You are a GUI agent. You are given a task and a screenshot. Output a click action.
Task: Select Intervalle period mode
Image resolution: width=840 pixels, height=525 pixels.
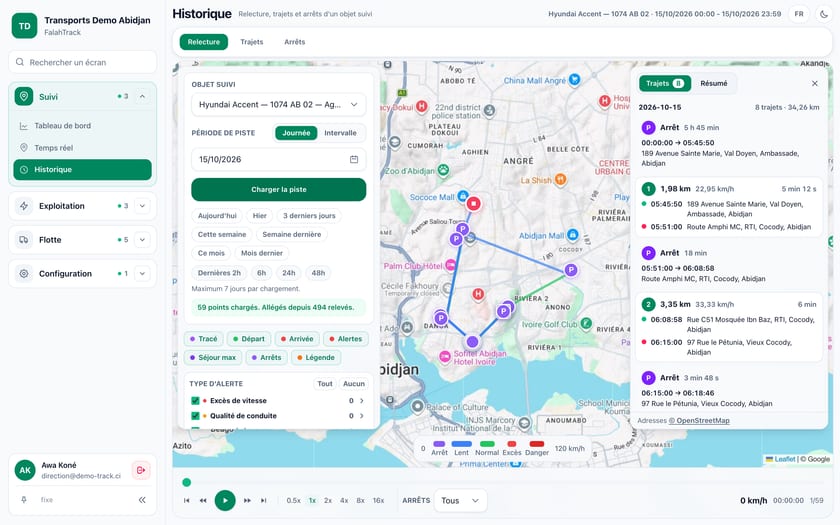coord(340,133)
